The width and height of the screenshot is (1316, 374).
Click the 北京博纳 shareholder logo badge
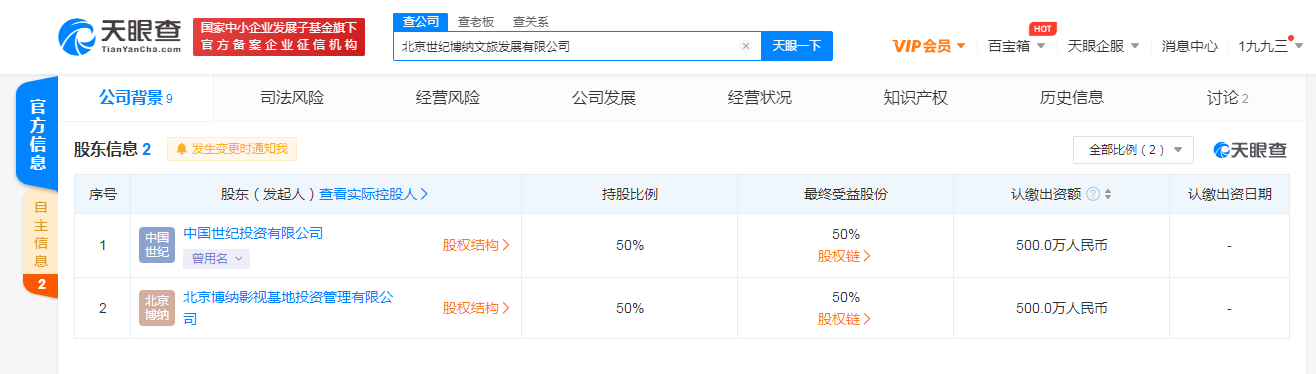[157, 308]
